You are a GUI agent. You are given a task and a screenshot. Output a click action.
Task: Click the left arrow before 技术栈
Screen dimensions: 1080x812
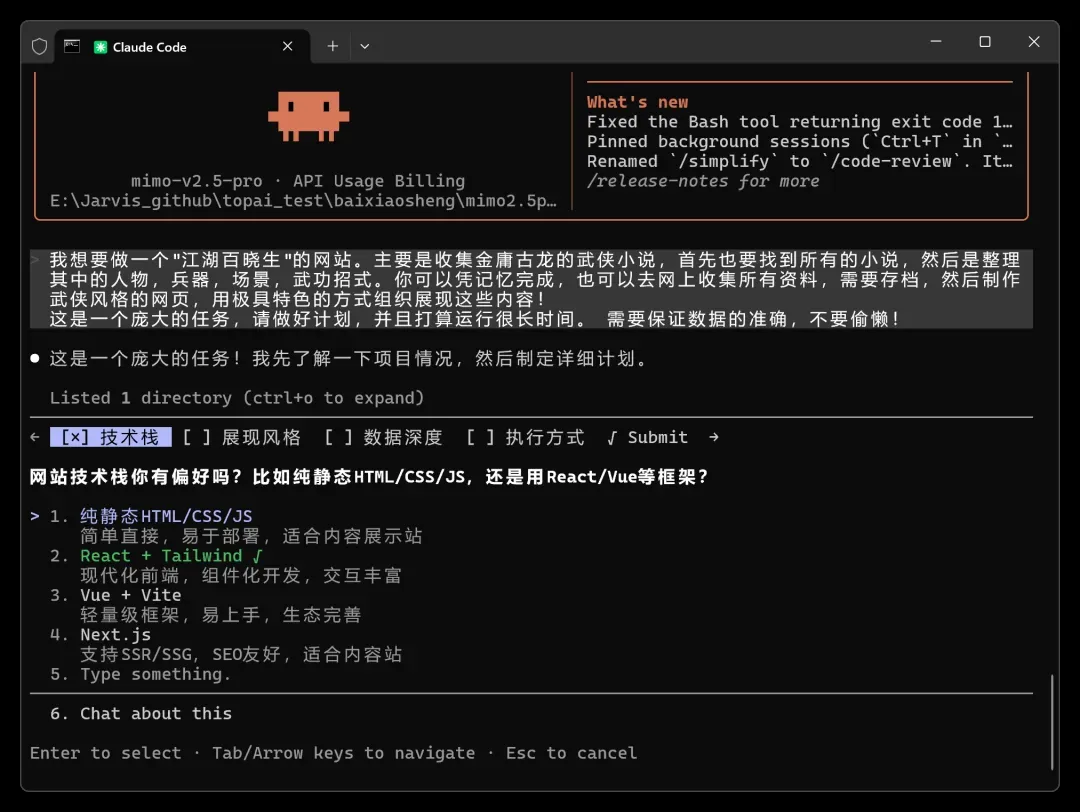pyautogui.click(x=34, y=437)
